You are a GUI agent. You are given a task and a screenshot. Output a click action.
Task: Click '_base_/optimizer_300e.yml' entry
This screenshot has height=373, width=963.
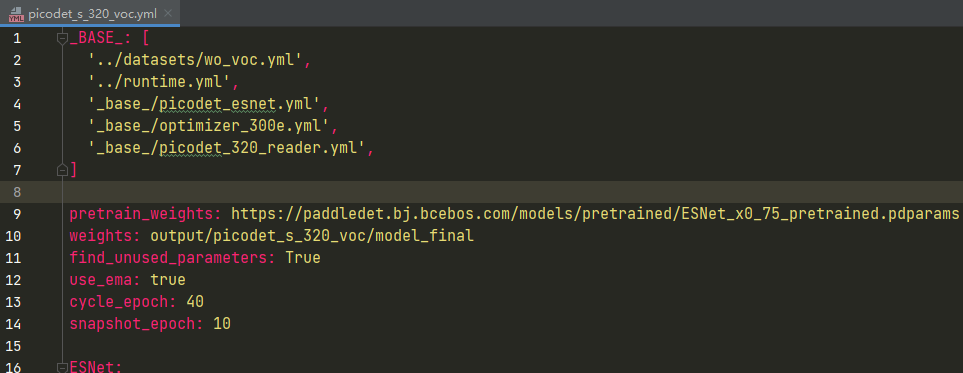(209, 126)
